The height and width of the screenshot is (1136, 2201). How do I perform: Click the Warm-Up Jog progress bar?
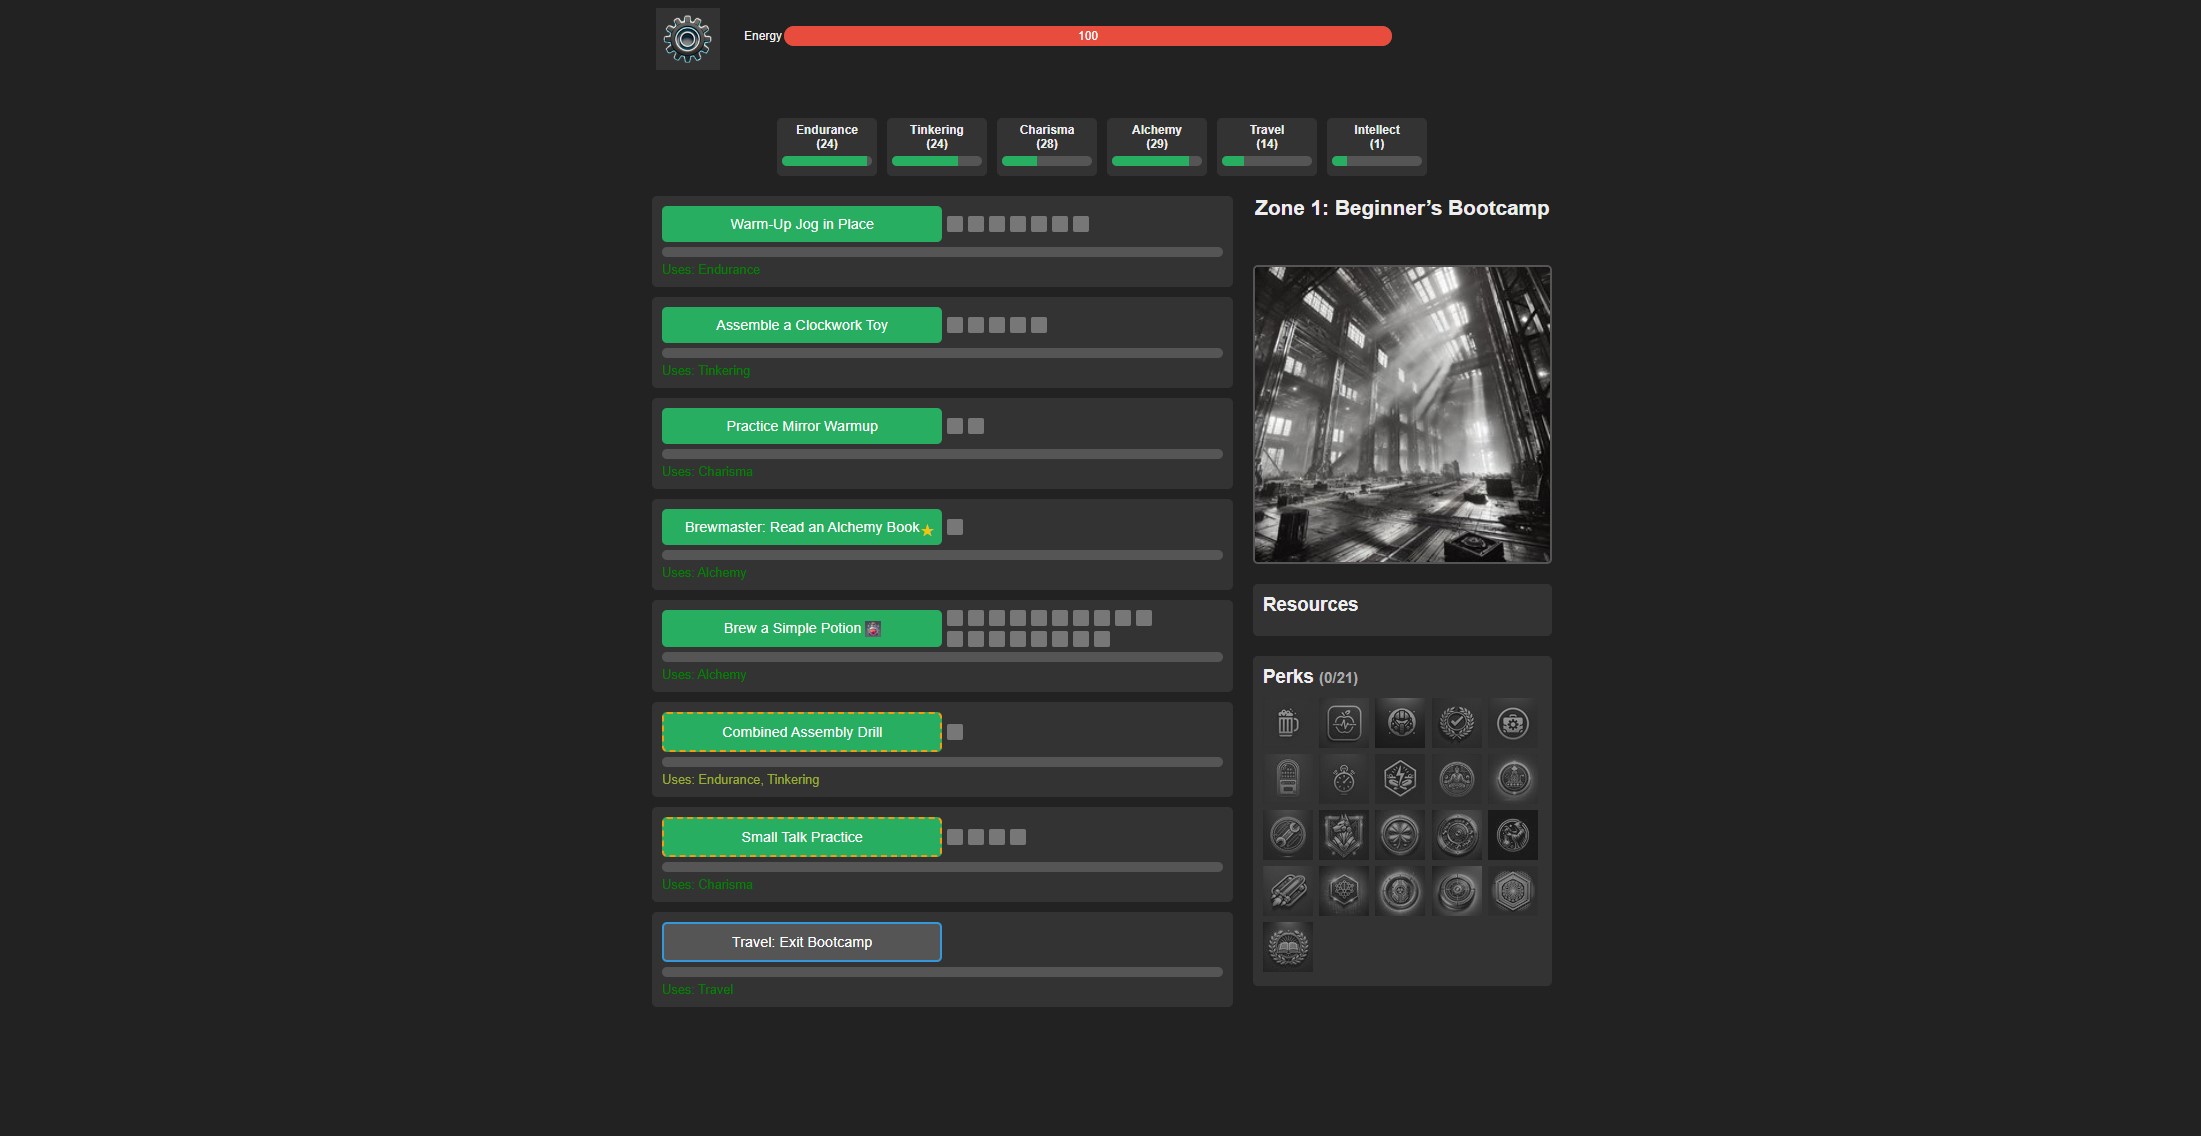pos(942,252)
